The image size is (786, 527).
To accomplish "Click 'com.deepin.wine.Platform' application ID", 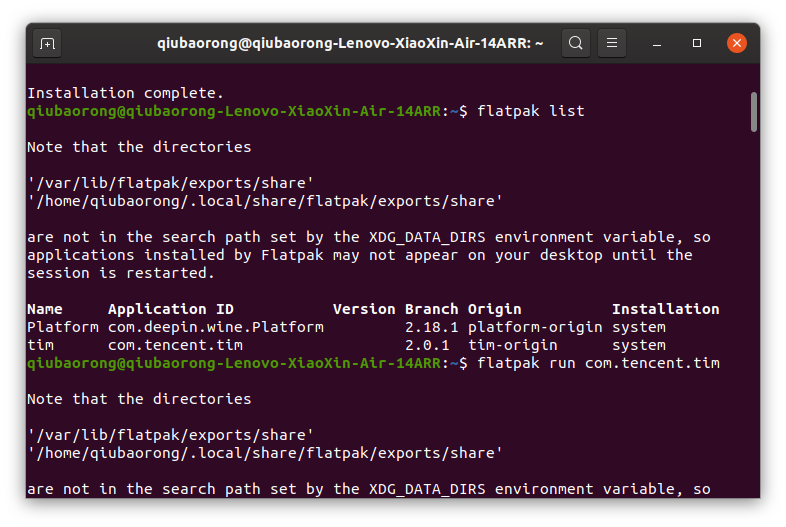I will [216, 327].
